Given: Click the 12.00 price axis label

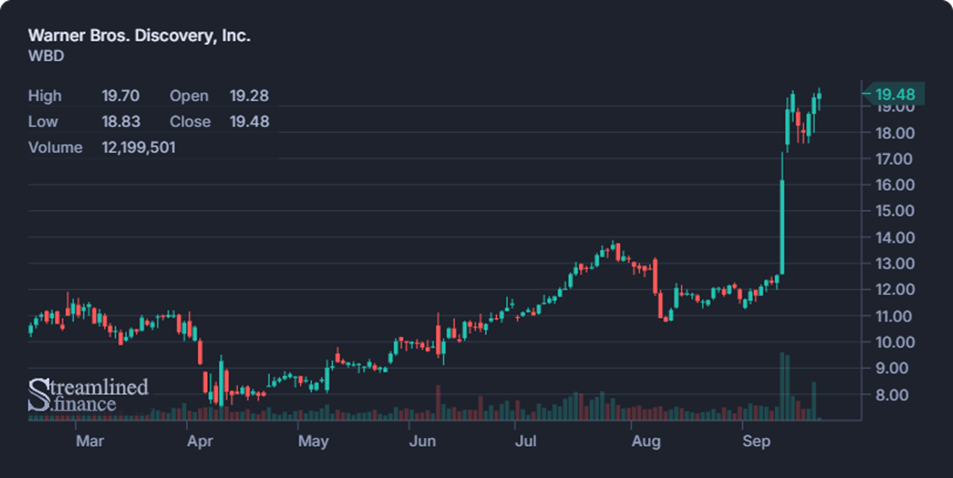Looking at the screenshot, I should 895,289.
